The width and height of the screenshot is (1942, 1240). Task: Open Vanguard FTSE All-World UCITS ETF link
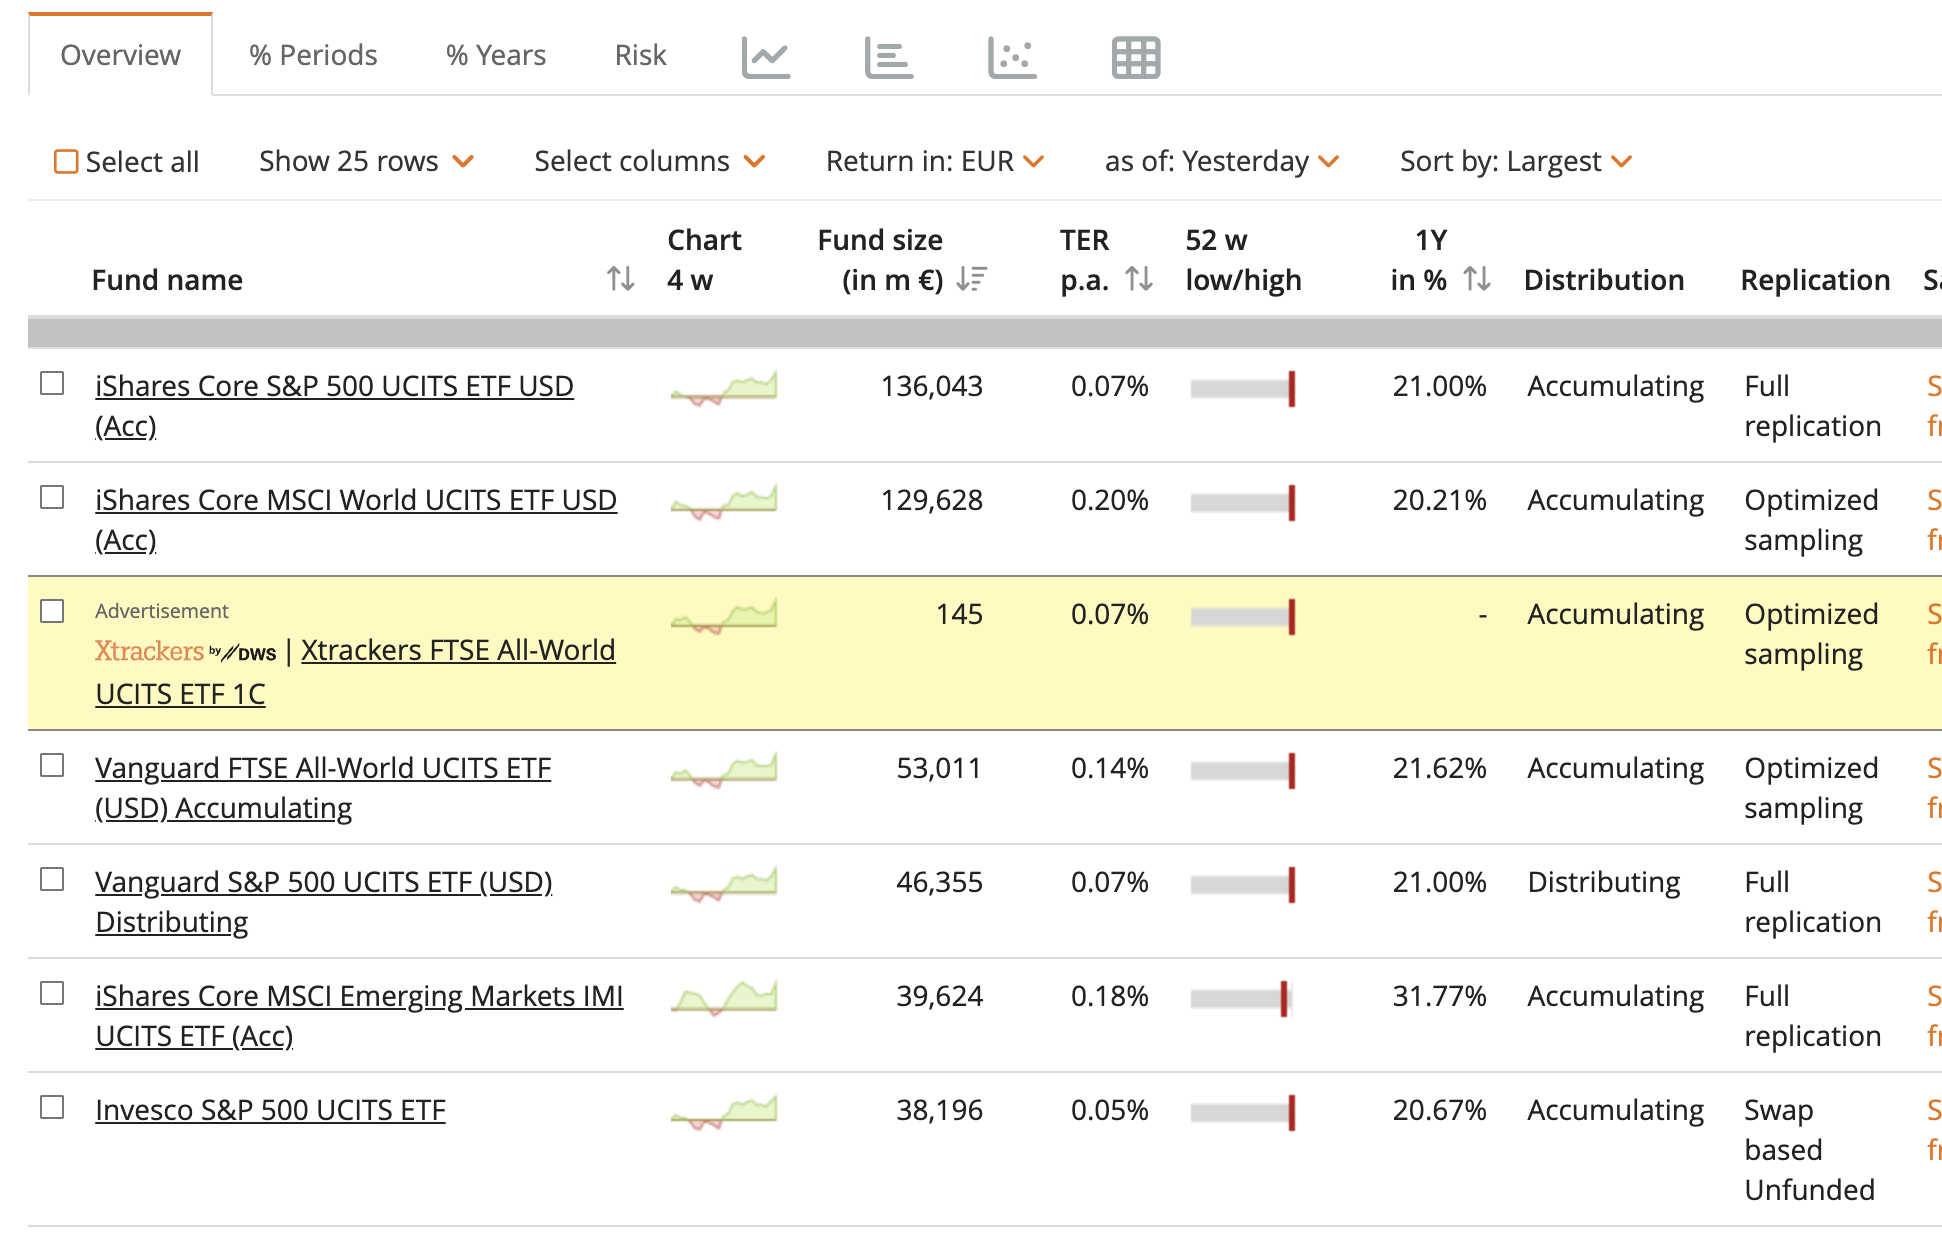click(323, 788)
